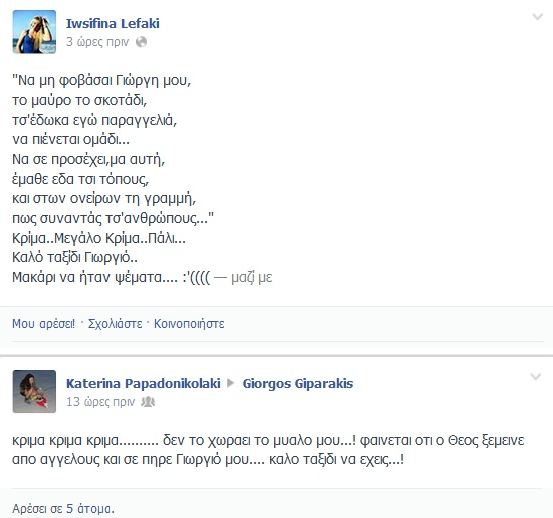The width and height of the screenshot is (553, 518).
Task: Open Katerina Papadonikolaki's profile picture
Action: pos(34,391)
